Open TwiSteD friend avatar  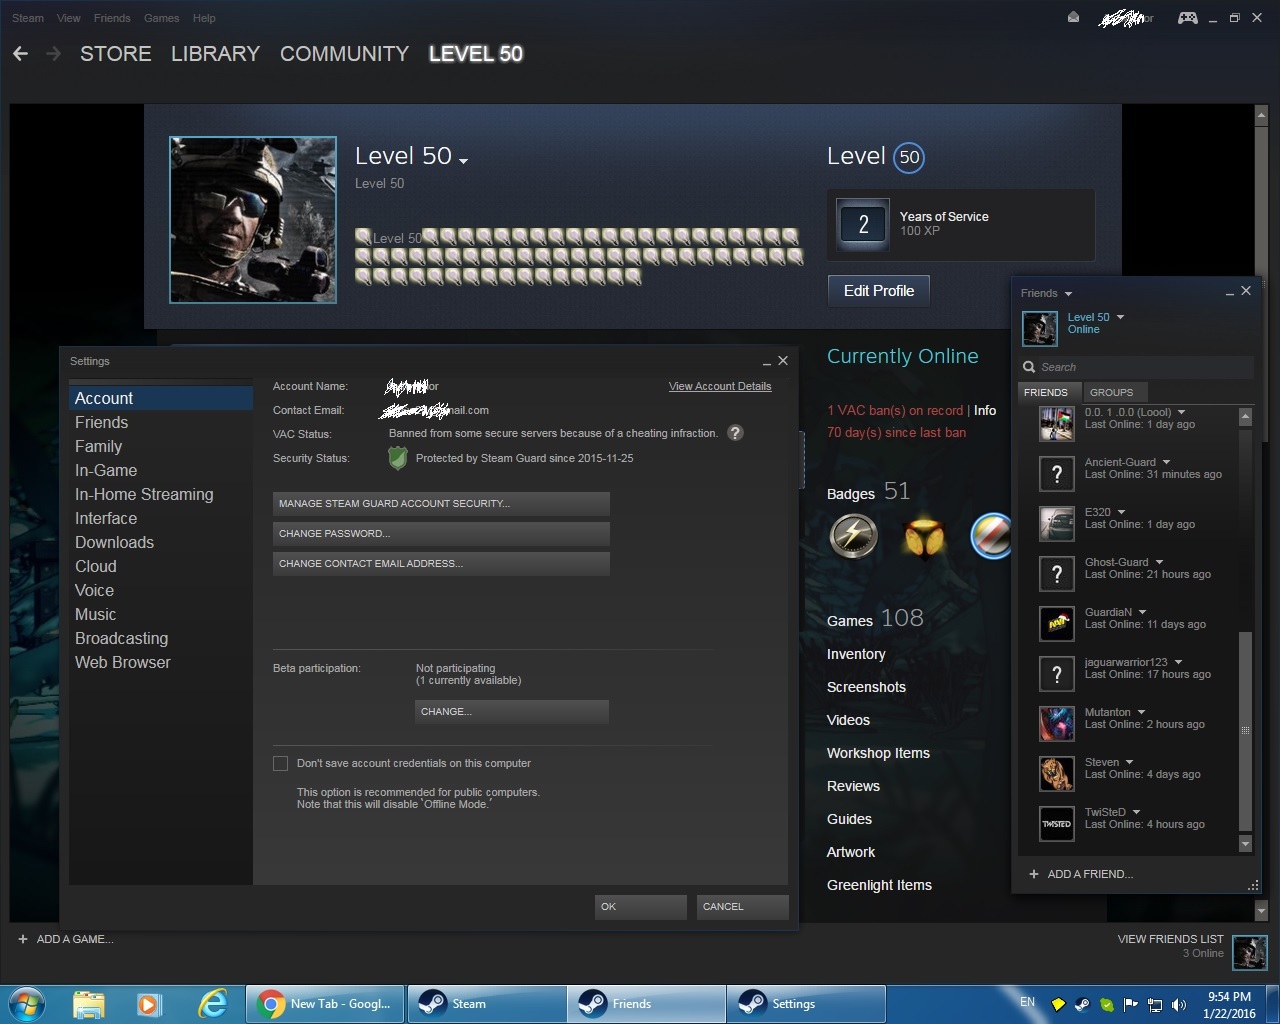pos(1057,824)
